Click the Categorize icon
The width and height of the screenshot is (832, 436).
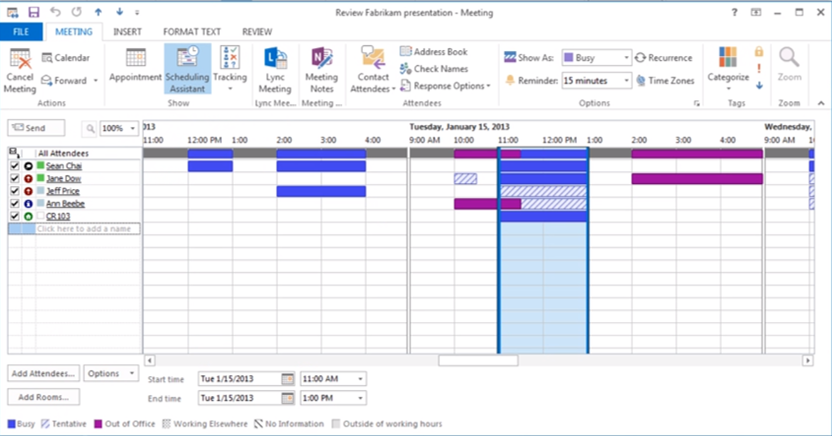[x=728, y=57]
